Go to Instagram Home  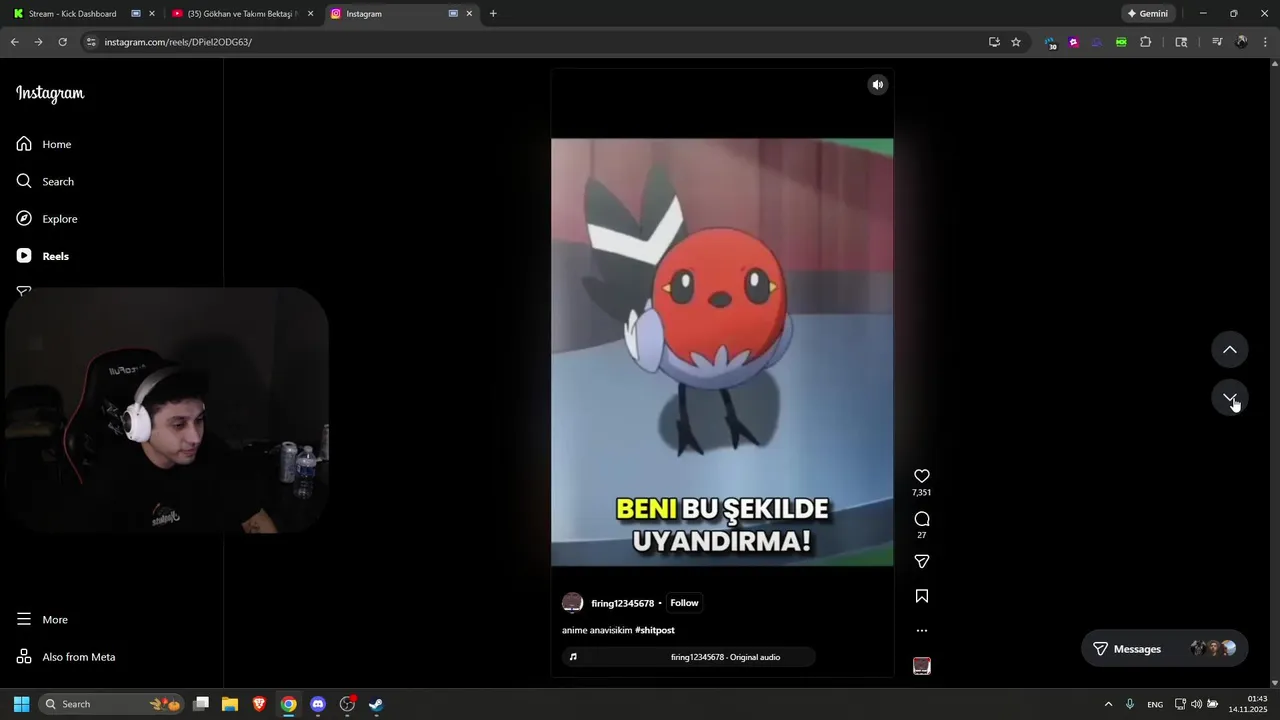coord(44,144)
